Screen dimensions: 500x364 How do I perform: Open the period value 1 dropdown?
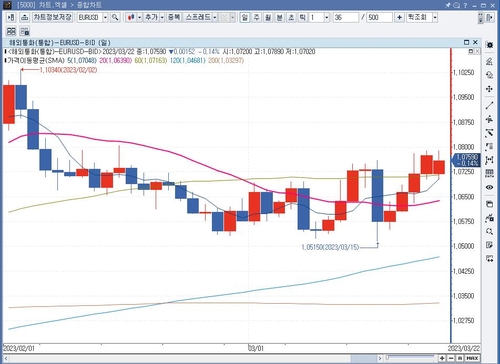tap(327, 17)
